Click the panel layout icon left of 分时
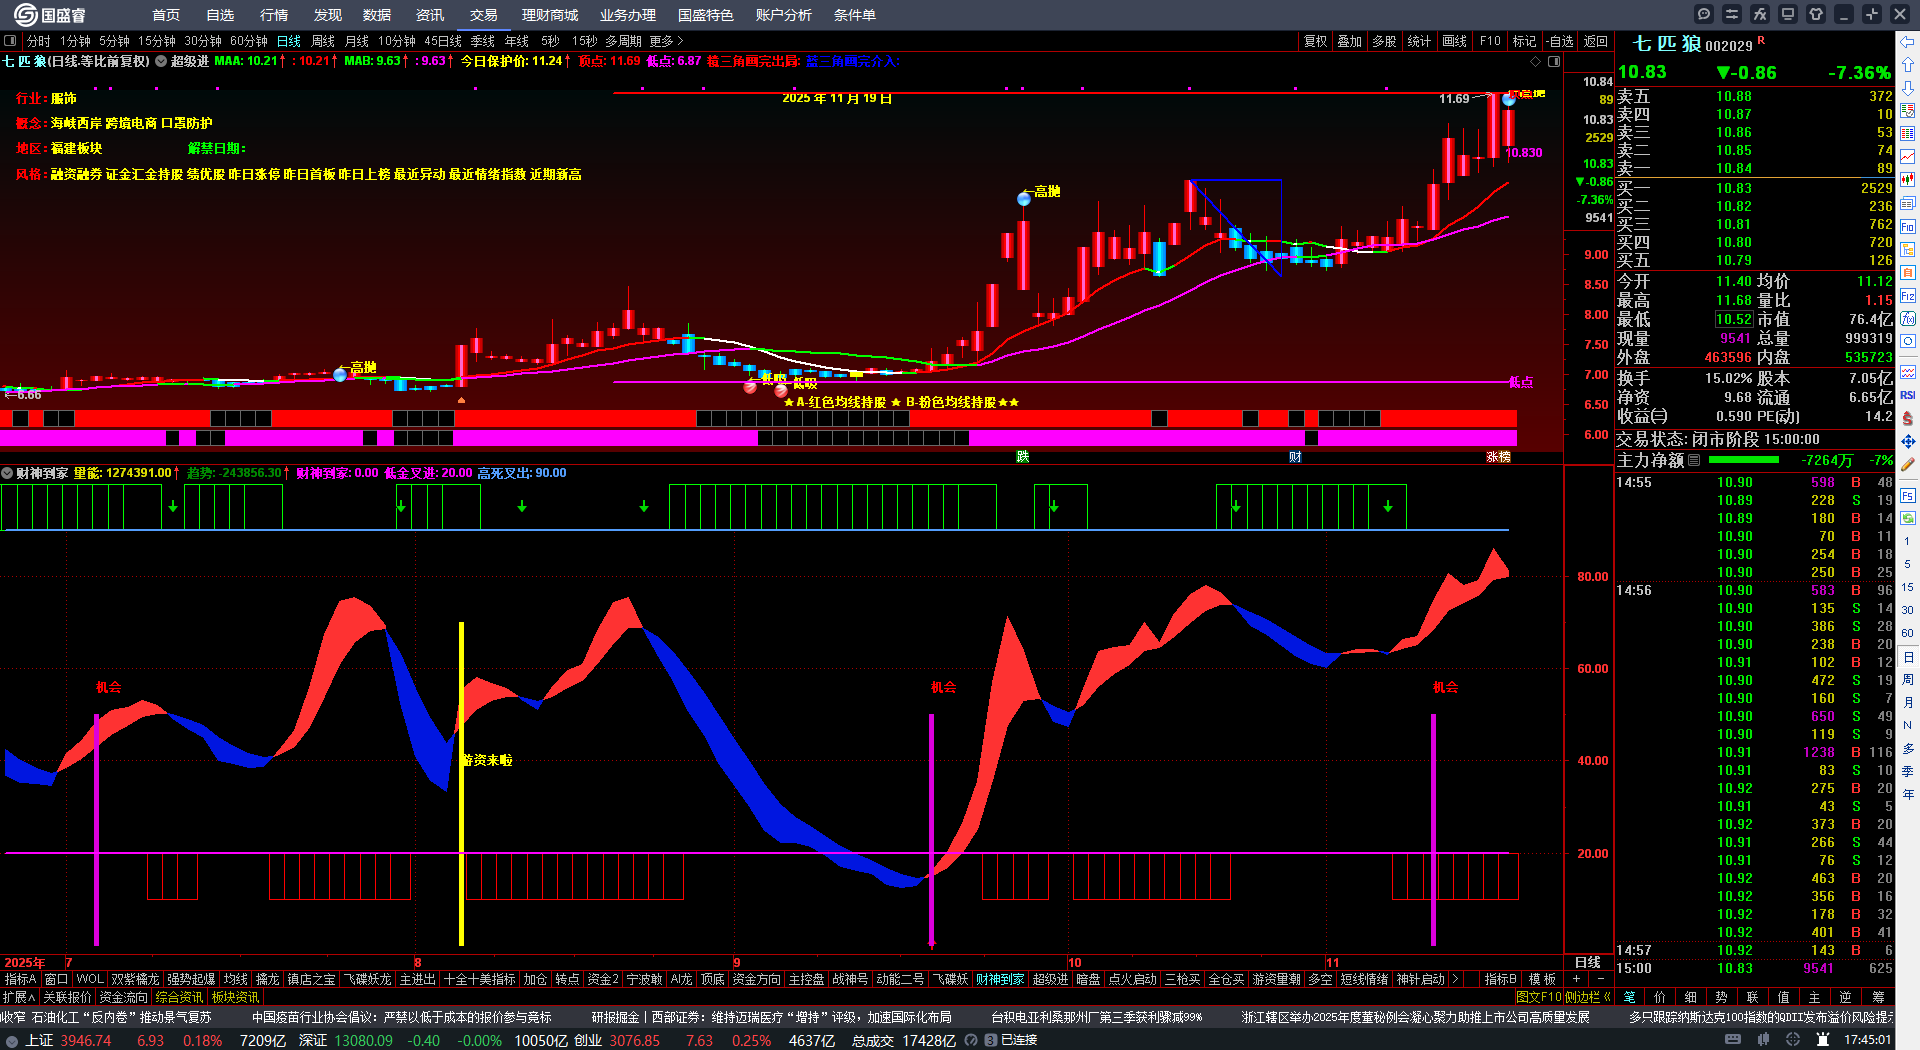Screen dimensions: 1920x1050 (10, 41)
